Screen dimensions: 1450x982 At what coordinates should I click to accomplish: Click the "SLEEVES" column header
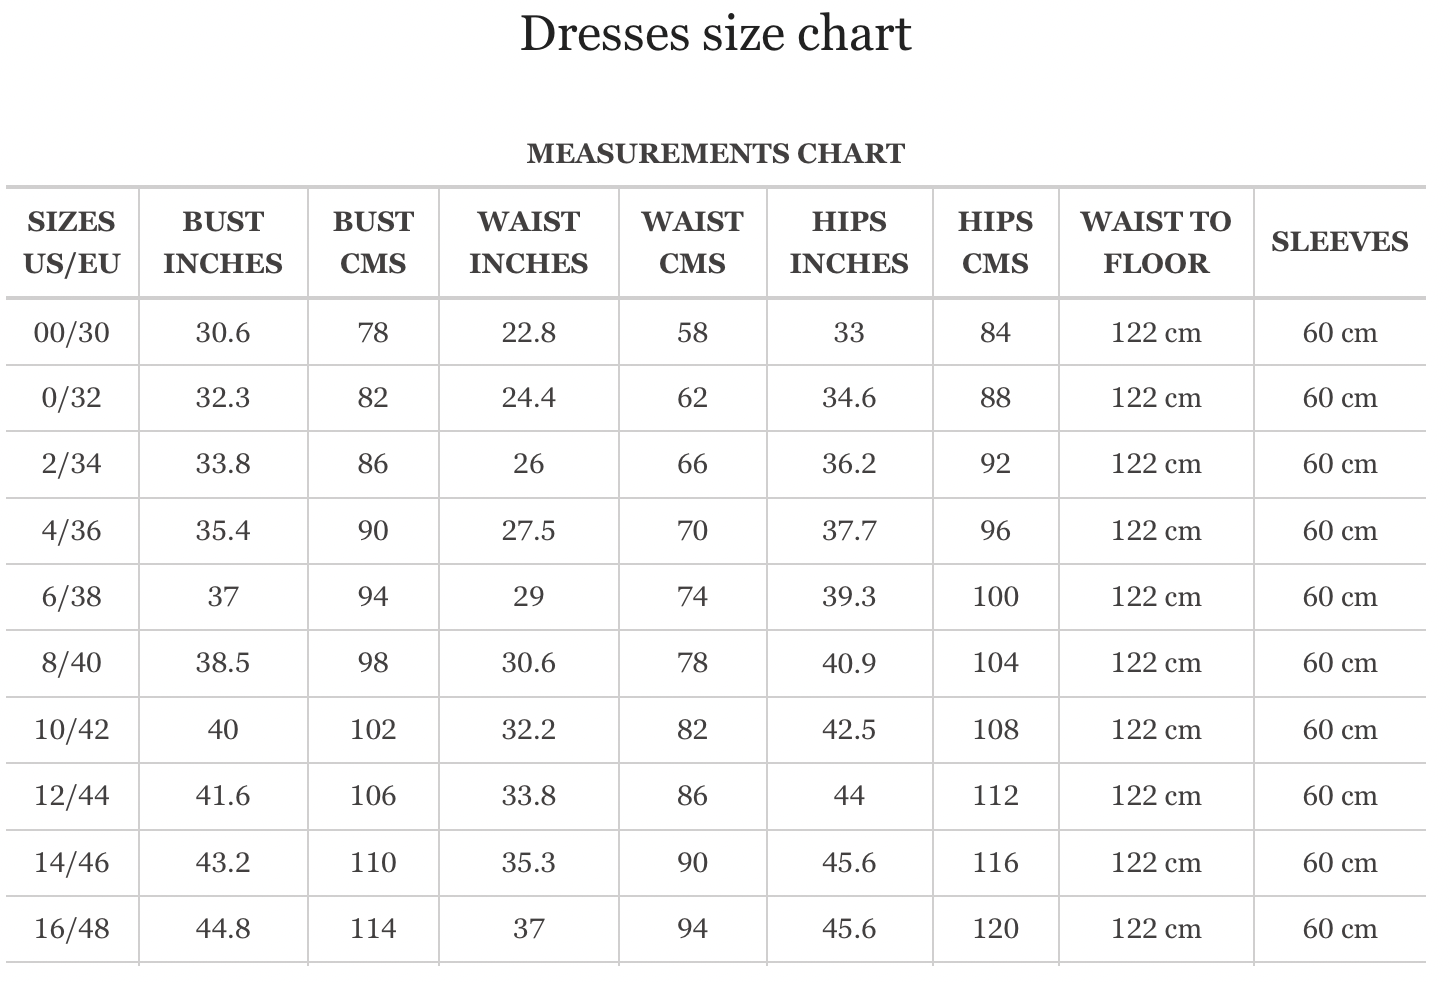click(1339, 242)
